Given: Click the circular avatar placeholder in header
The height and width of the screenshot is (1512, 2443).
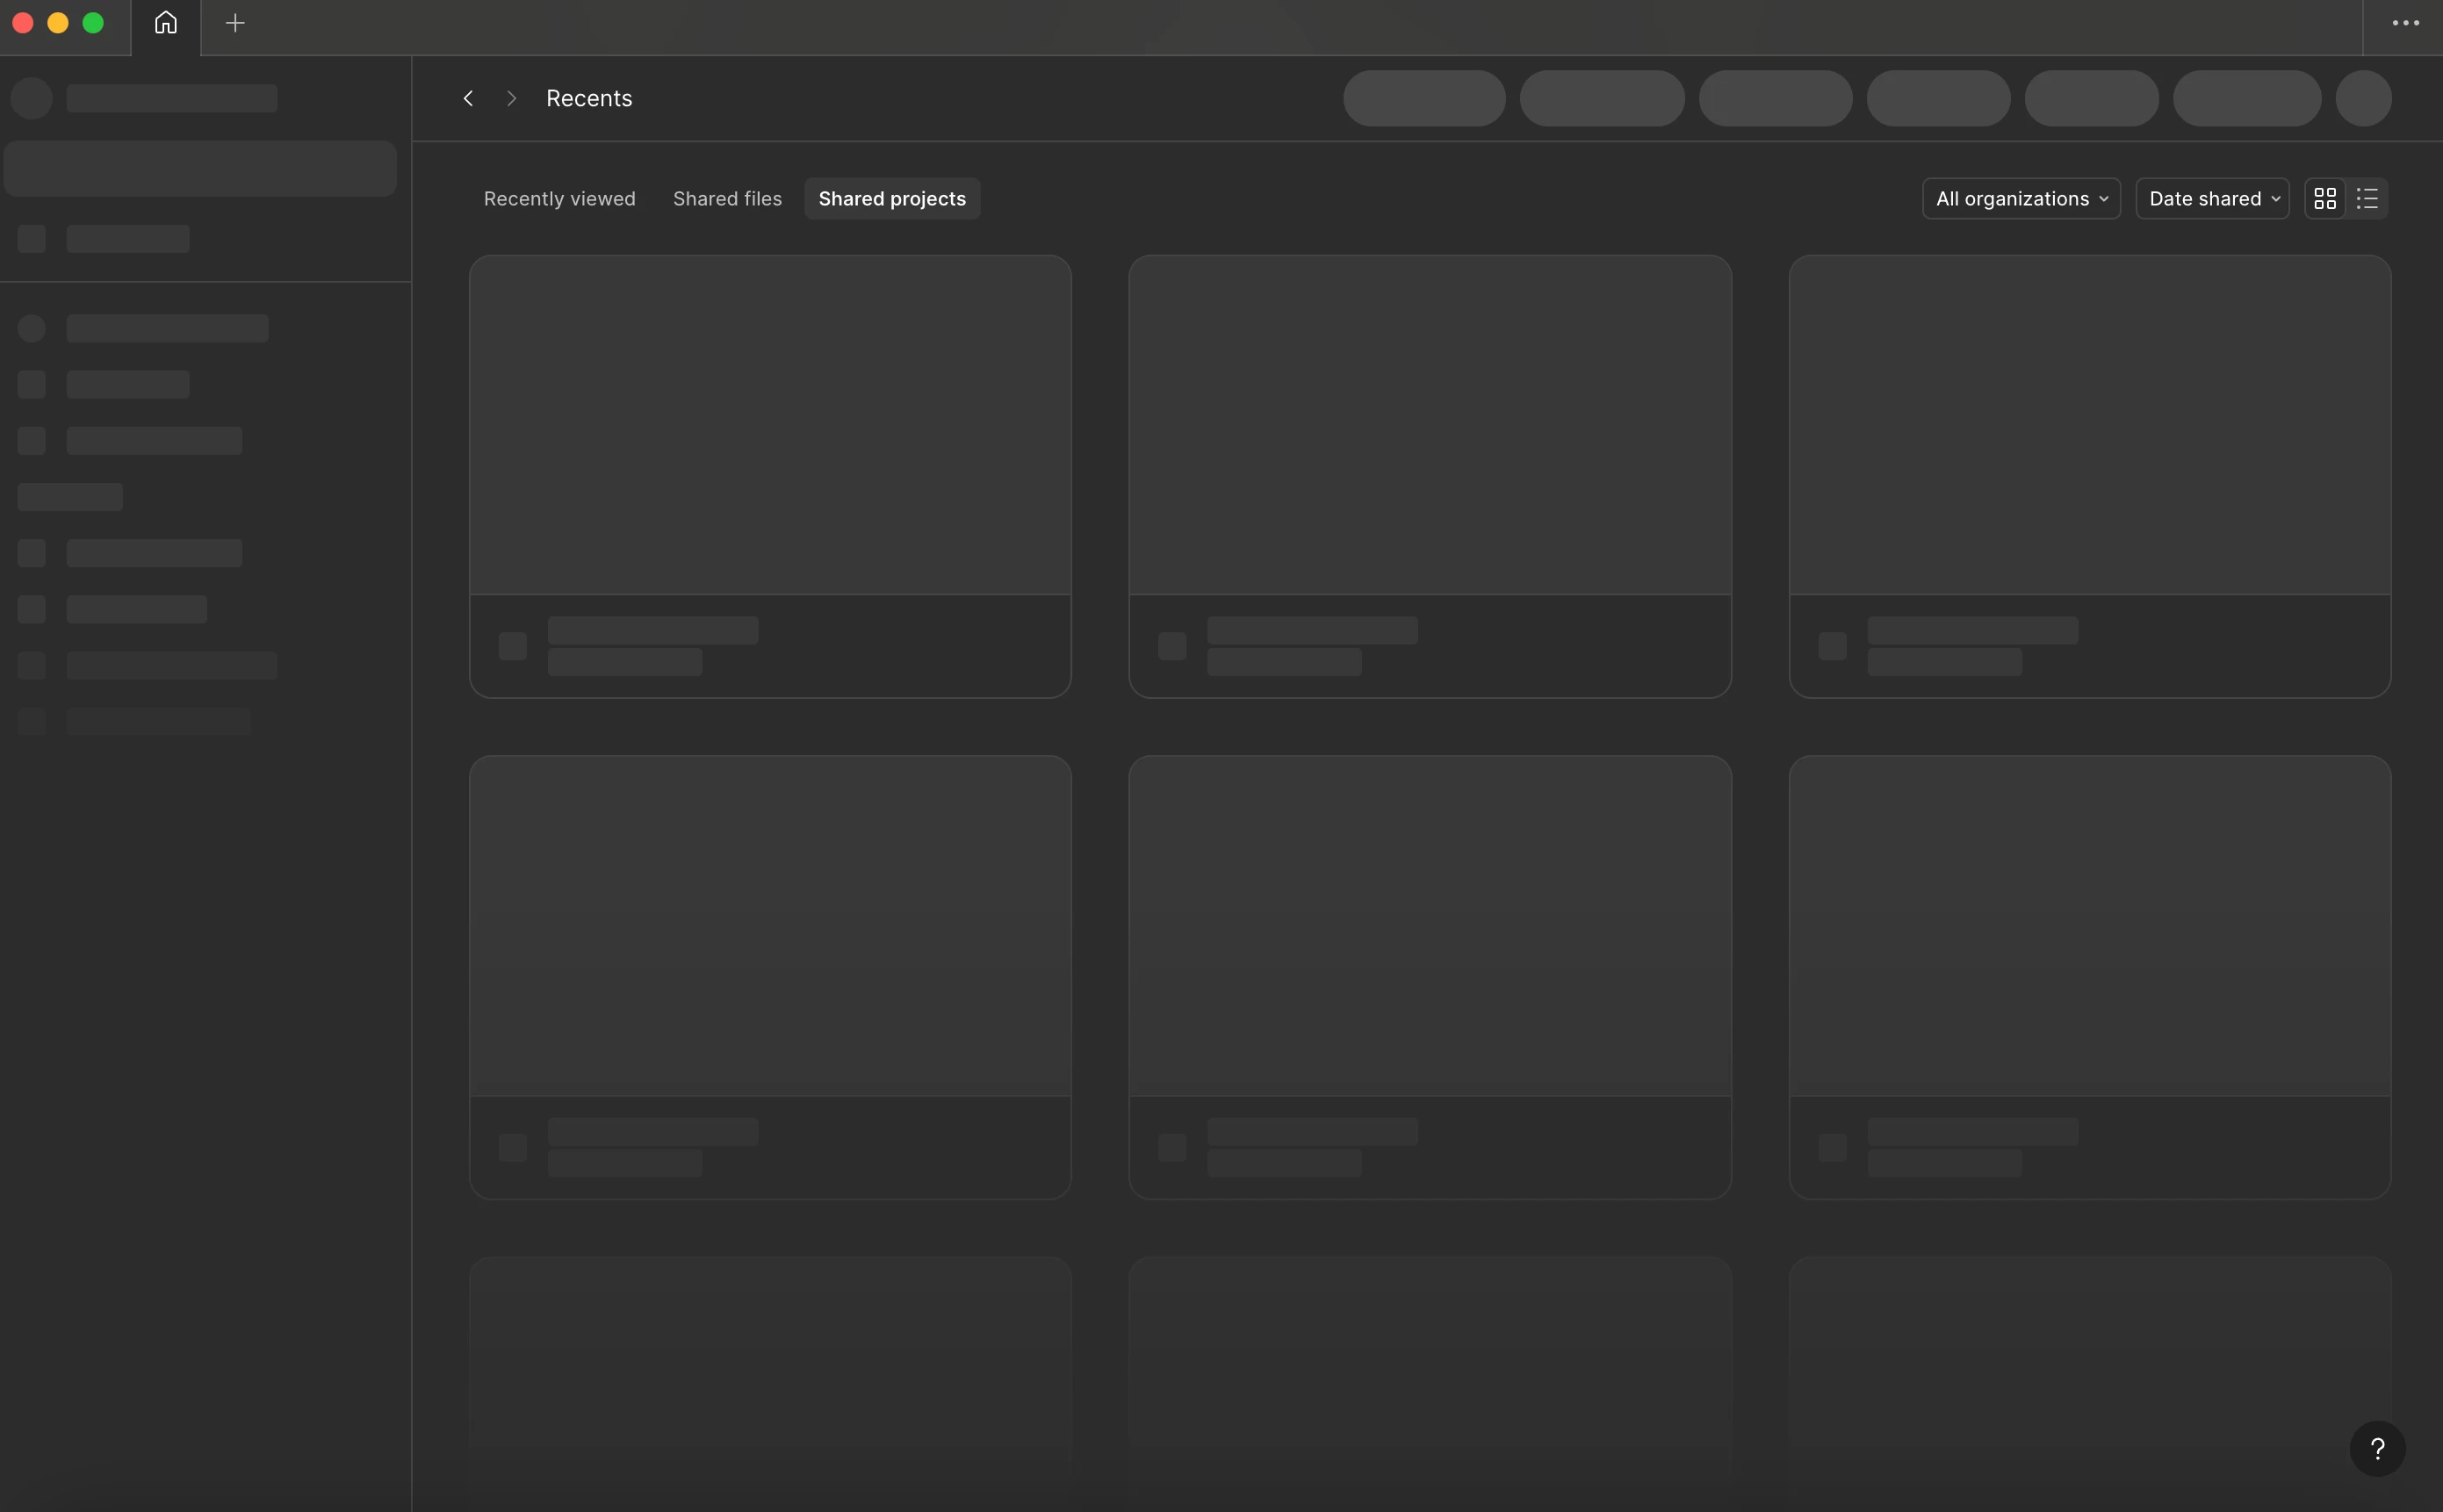Looking at the screenshot, I should tap(2363, 98).
